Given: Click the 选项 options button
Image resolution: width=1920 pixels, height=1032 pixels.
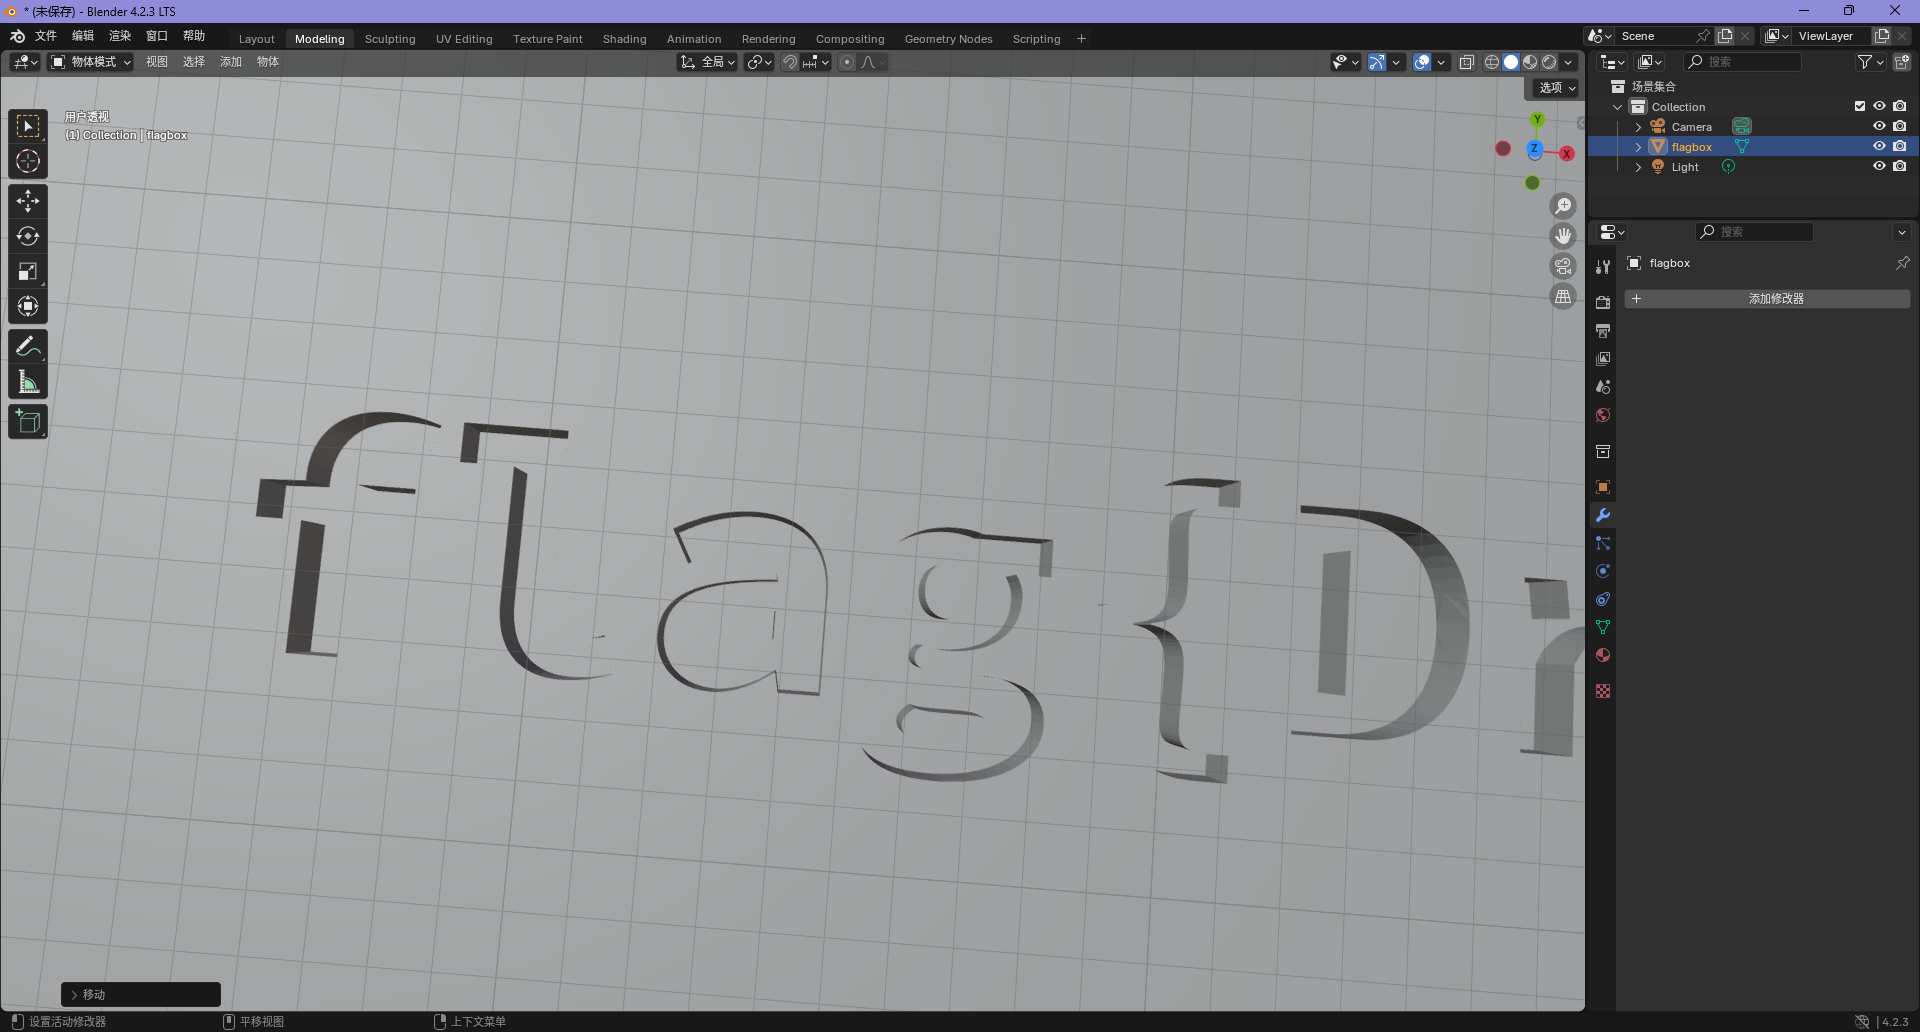Looking at the screenshot, I should (x=1556, y=88).
